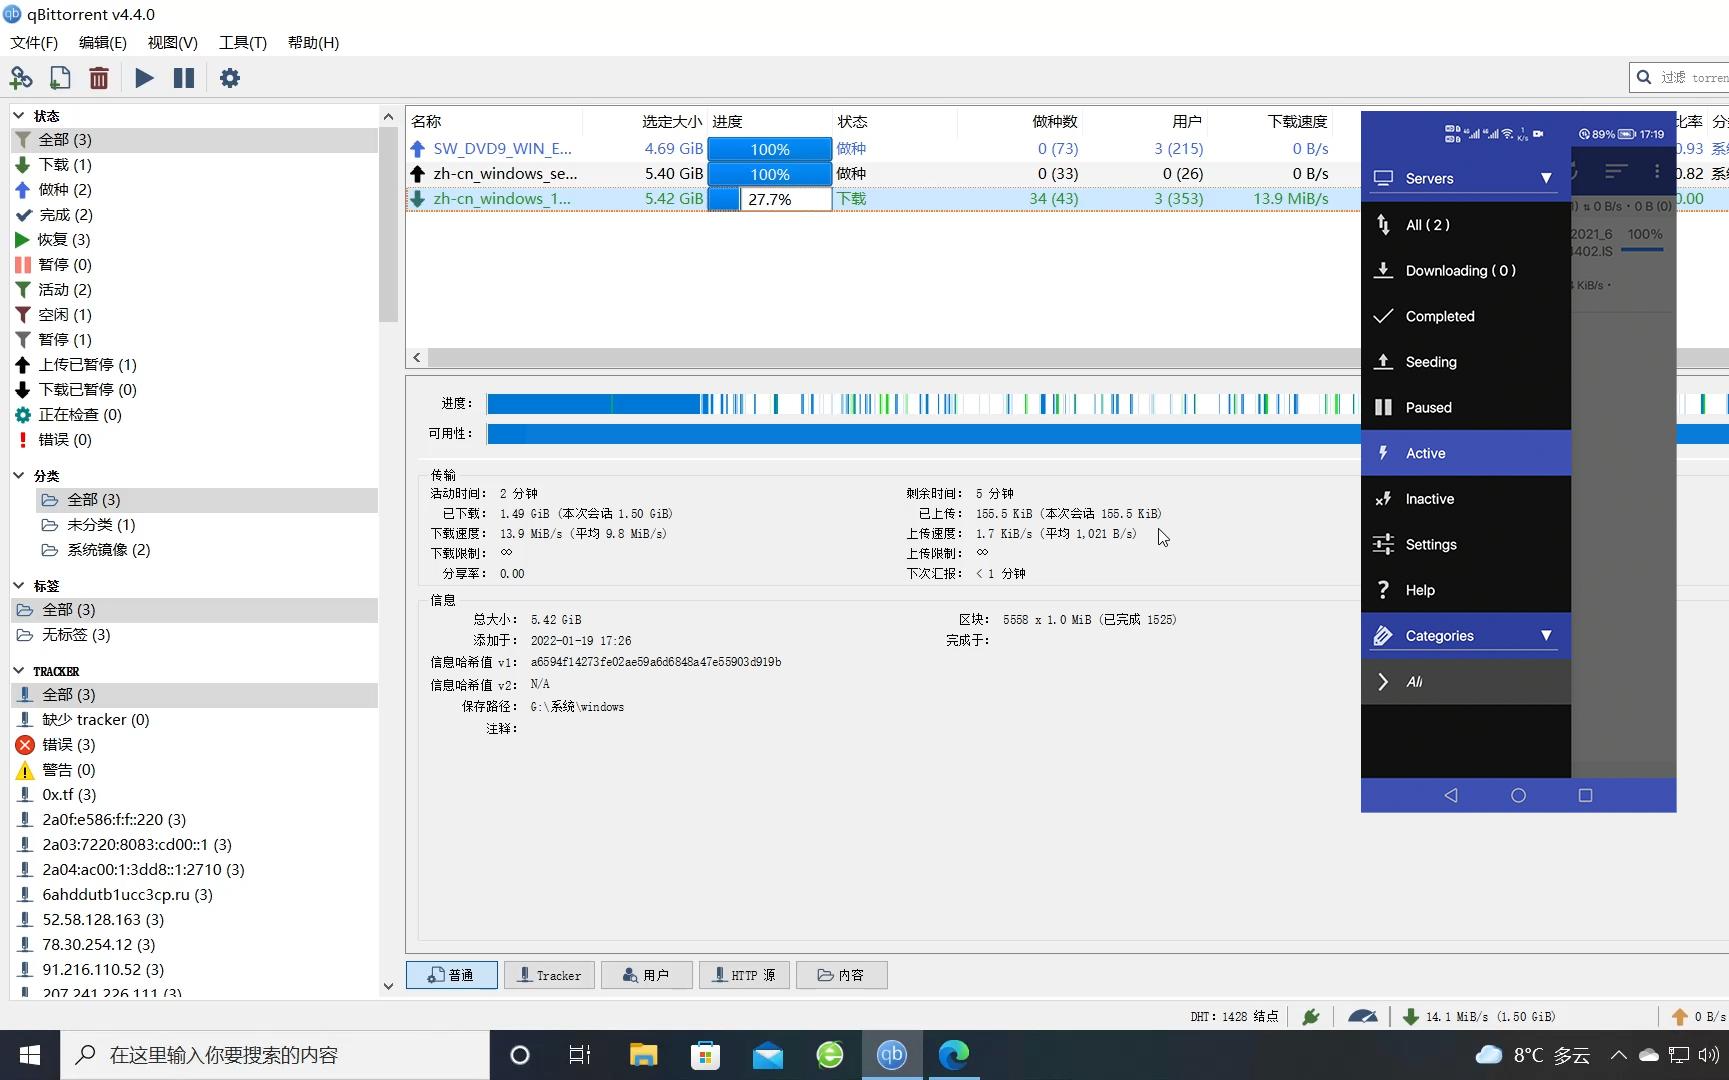
Task: Click the add torrent file toolbar icon
Action: coord(60,78)
